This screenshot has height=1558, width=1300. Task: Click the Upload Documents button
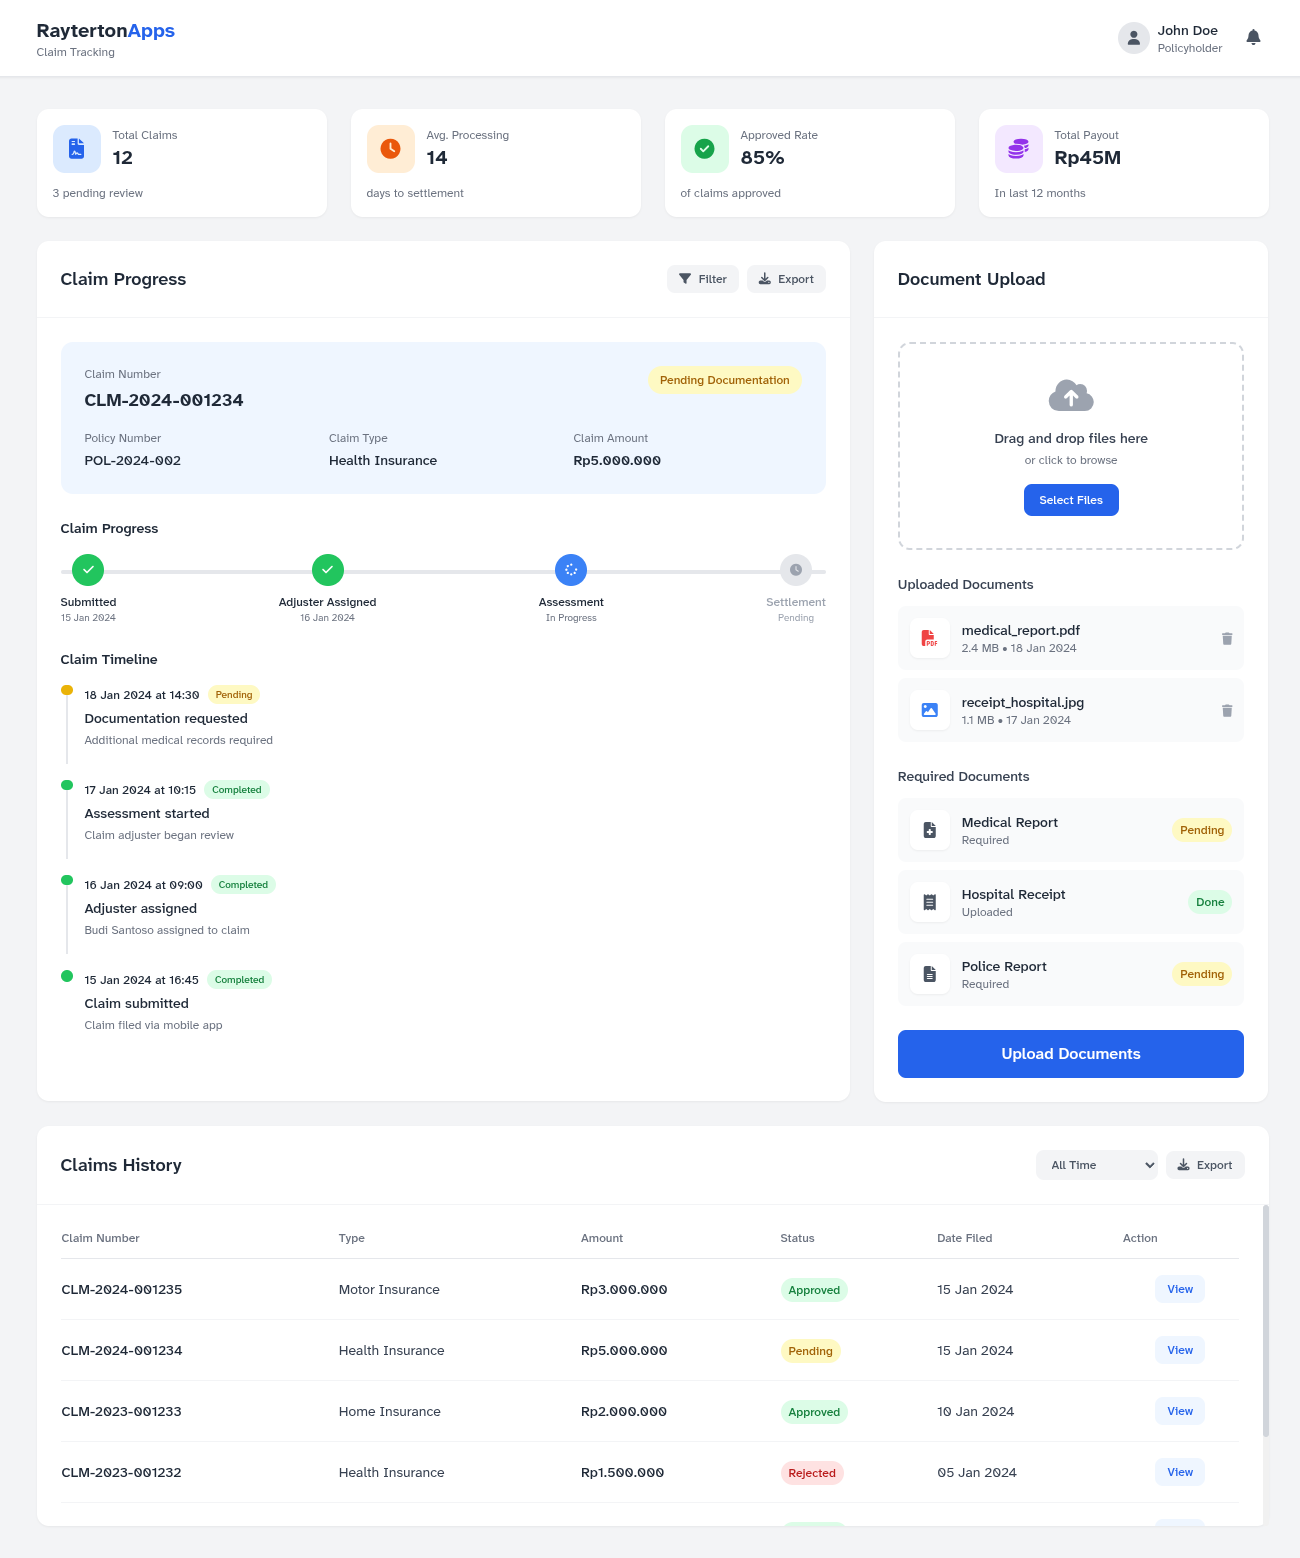(1070, 1053)
